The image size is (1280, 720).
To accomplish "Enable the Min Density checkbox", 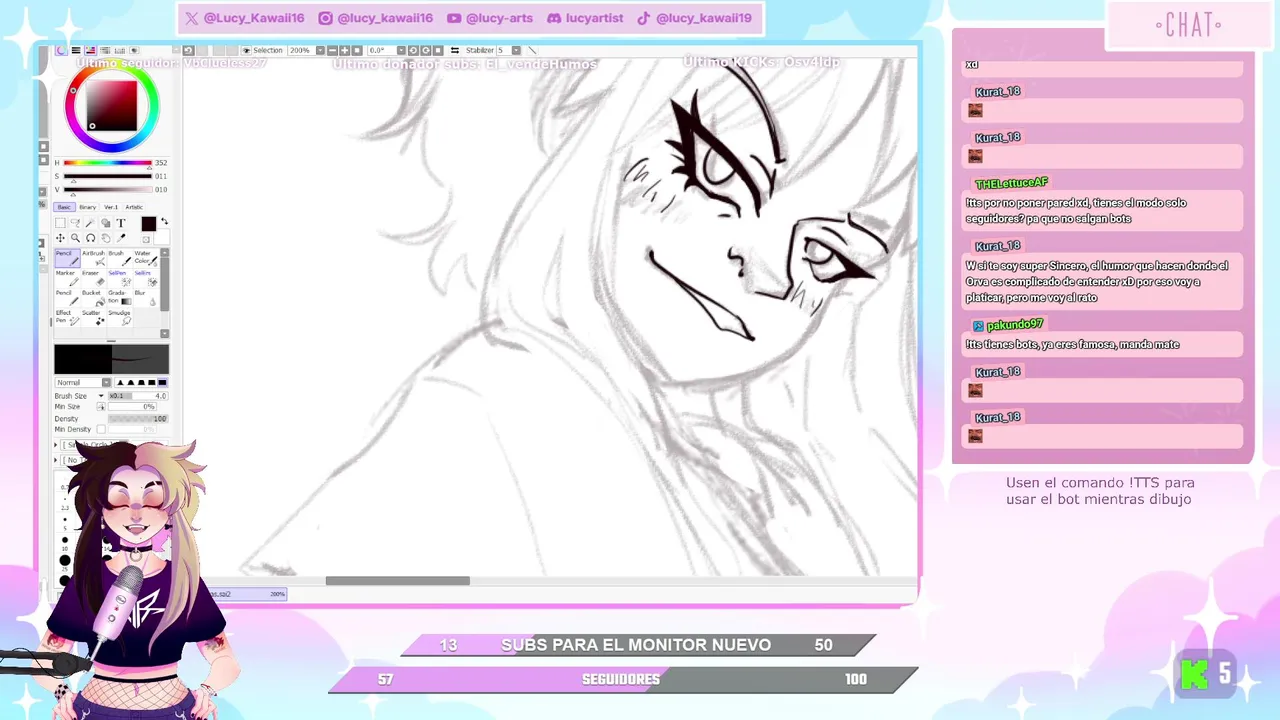I will tap(101, 430).
